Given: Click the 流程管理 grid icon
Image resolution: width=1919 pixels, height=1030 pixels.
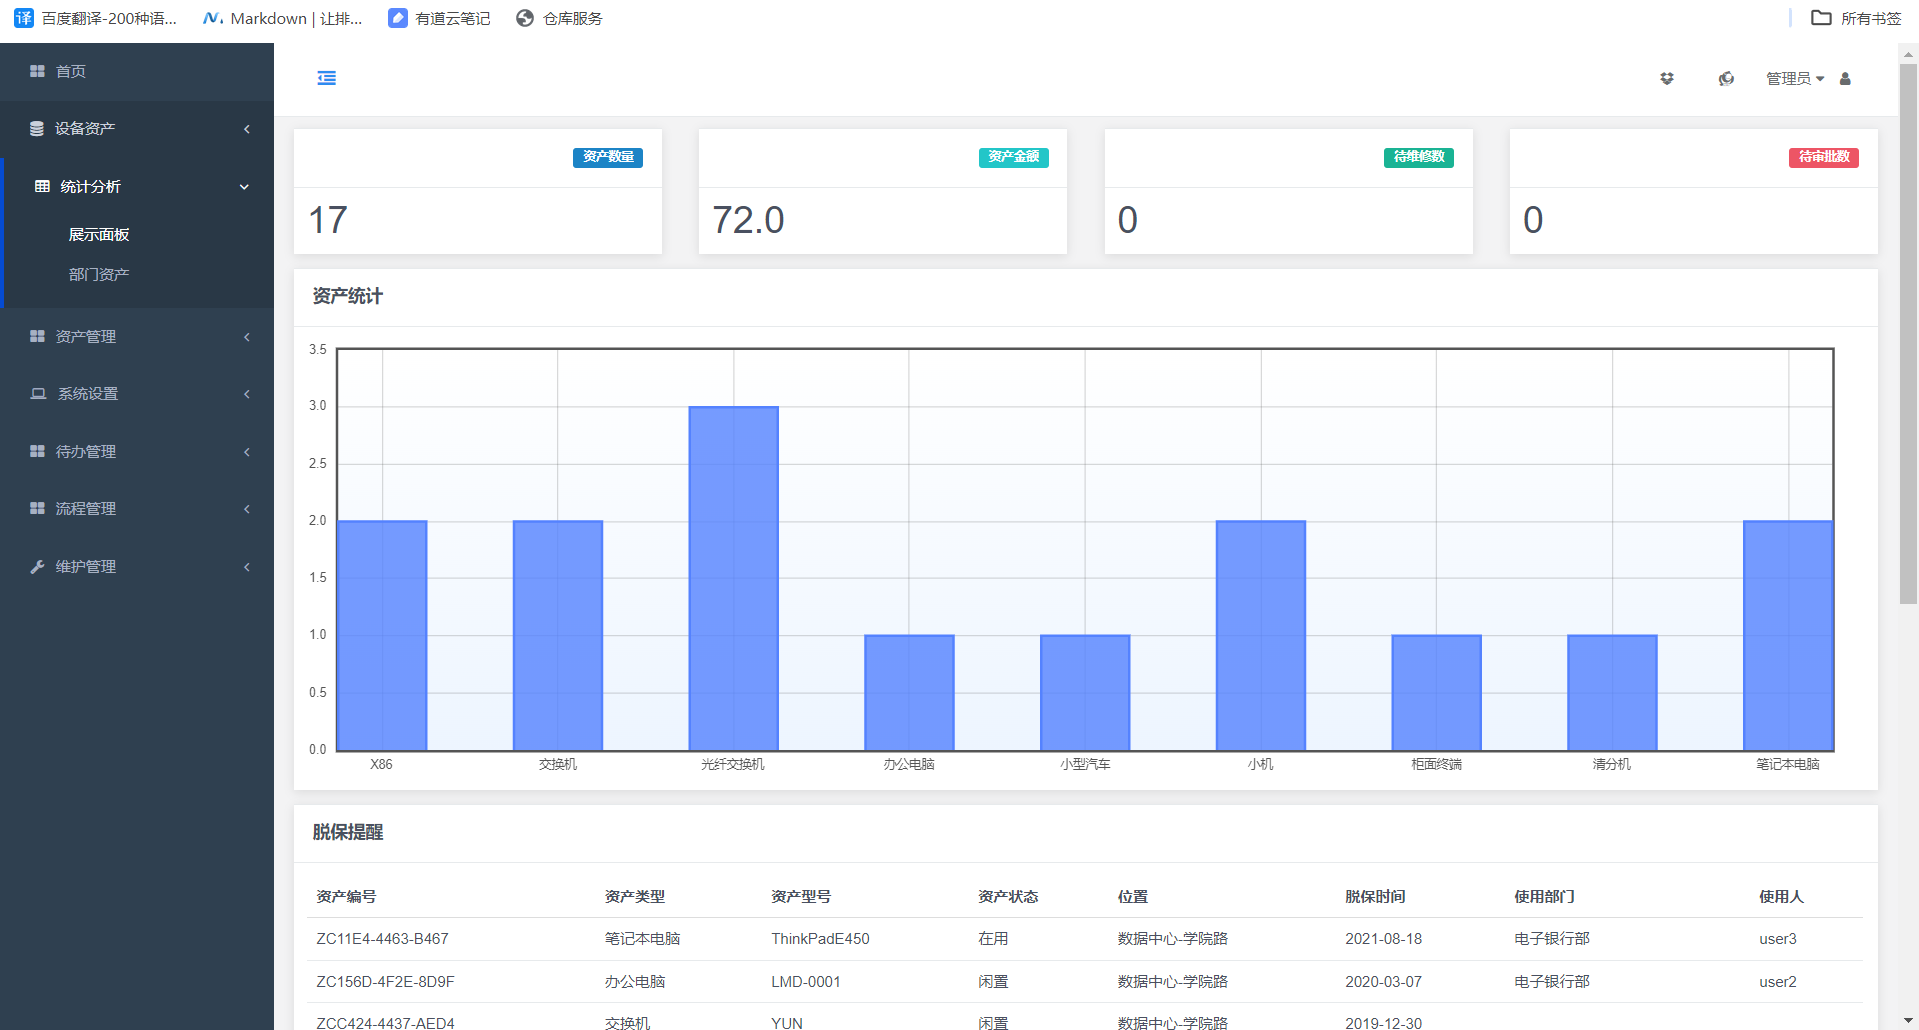Looking at the screenshot, I should pos(37,508).
